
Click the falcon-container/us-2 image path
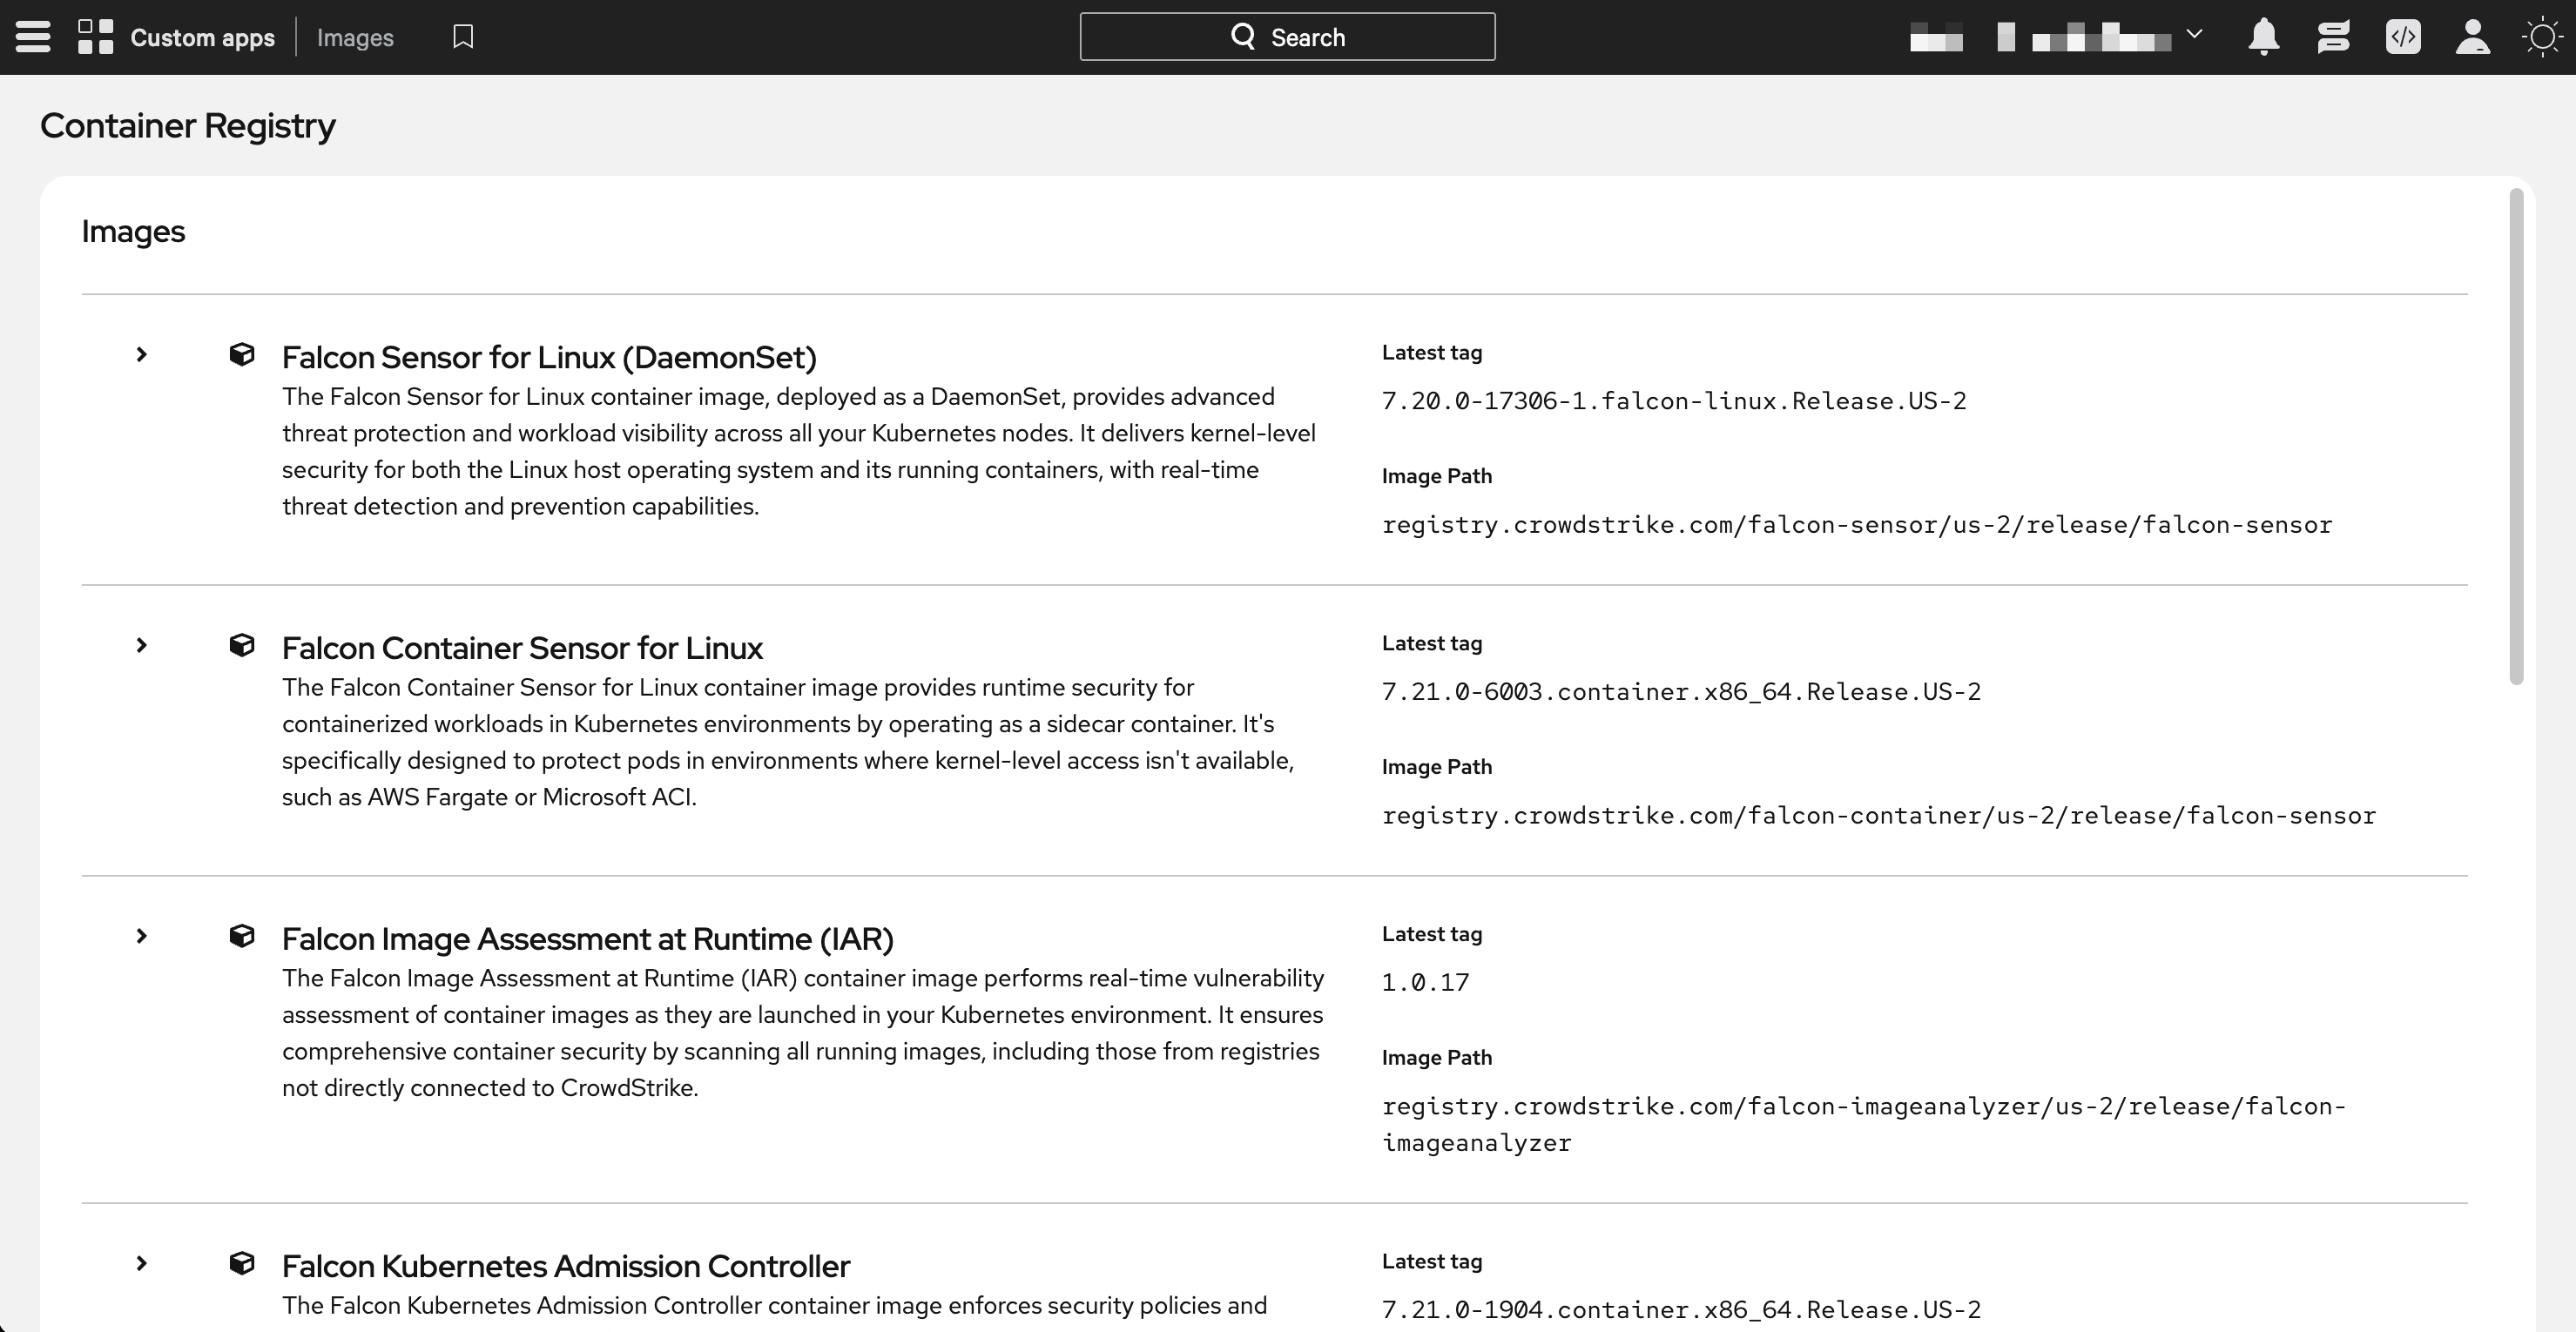(x=1879, y=816)
